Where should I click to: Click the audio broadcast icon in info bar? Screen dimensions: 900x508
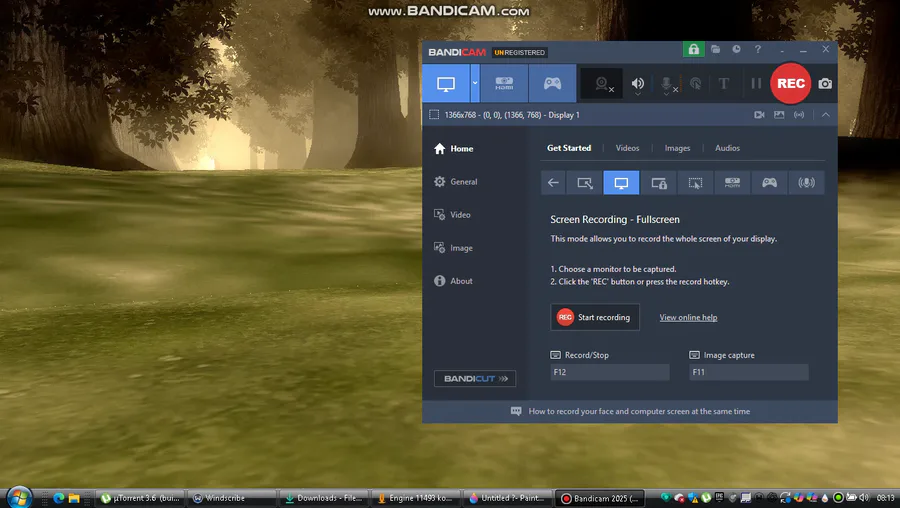[799, 115]
